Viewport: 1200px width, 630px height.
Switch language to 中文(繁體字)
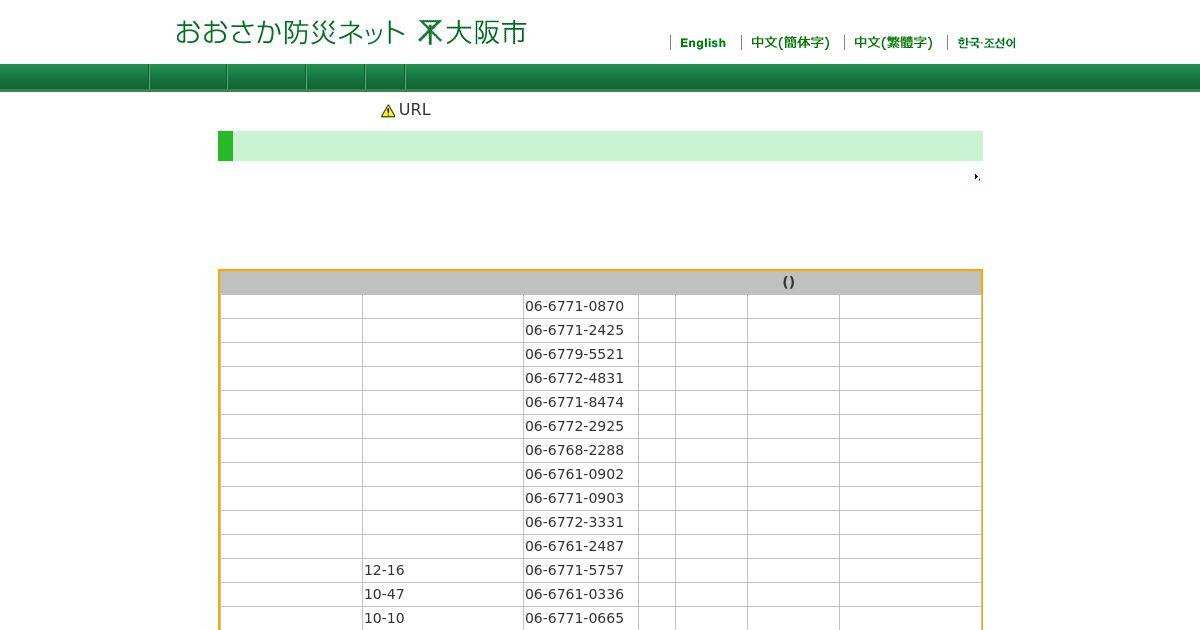(x=893, y=43)
